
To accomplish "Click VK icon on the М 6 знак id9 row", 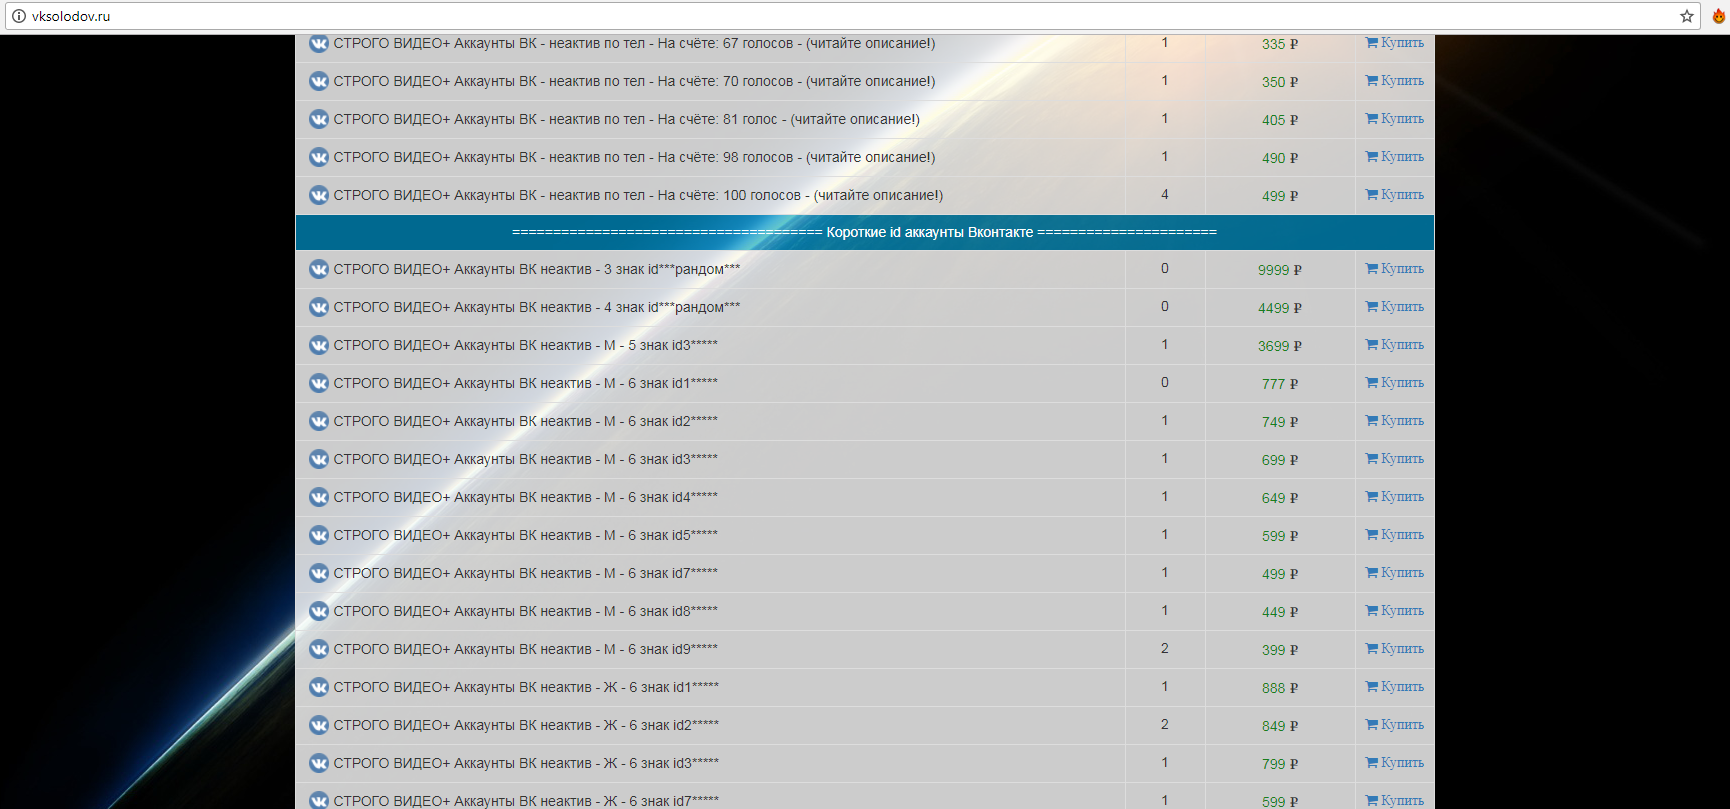I will pos(319,649).
